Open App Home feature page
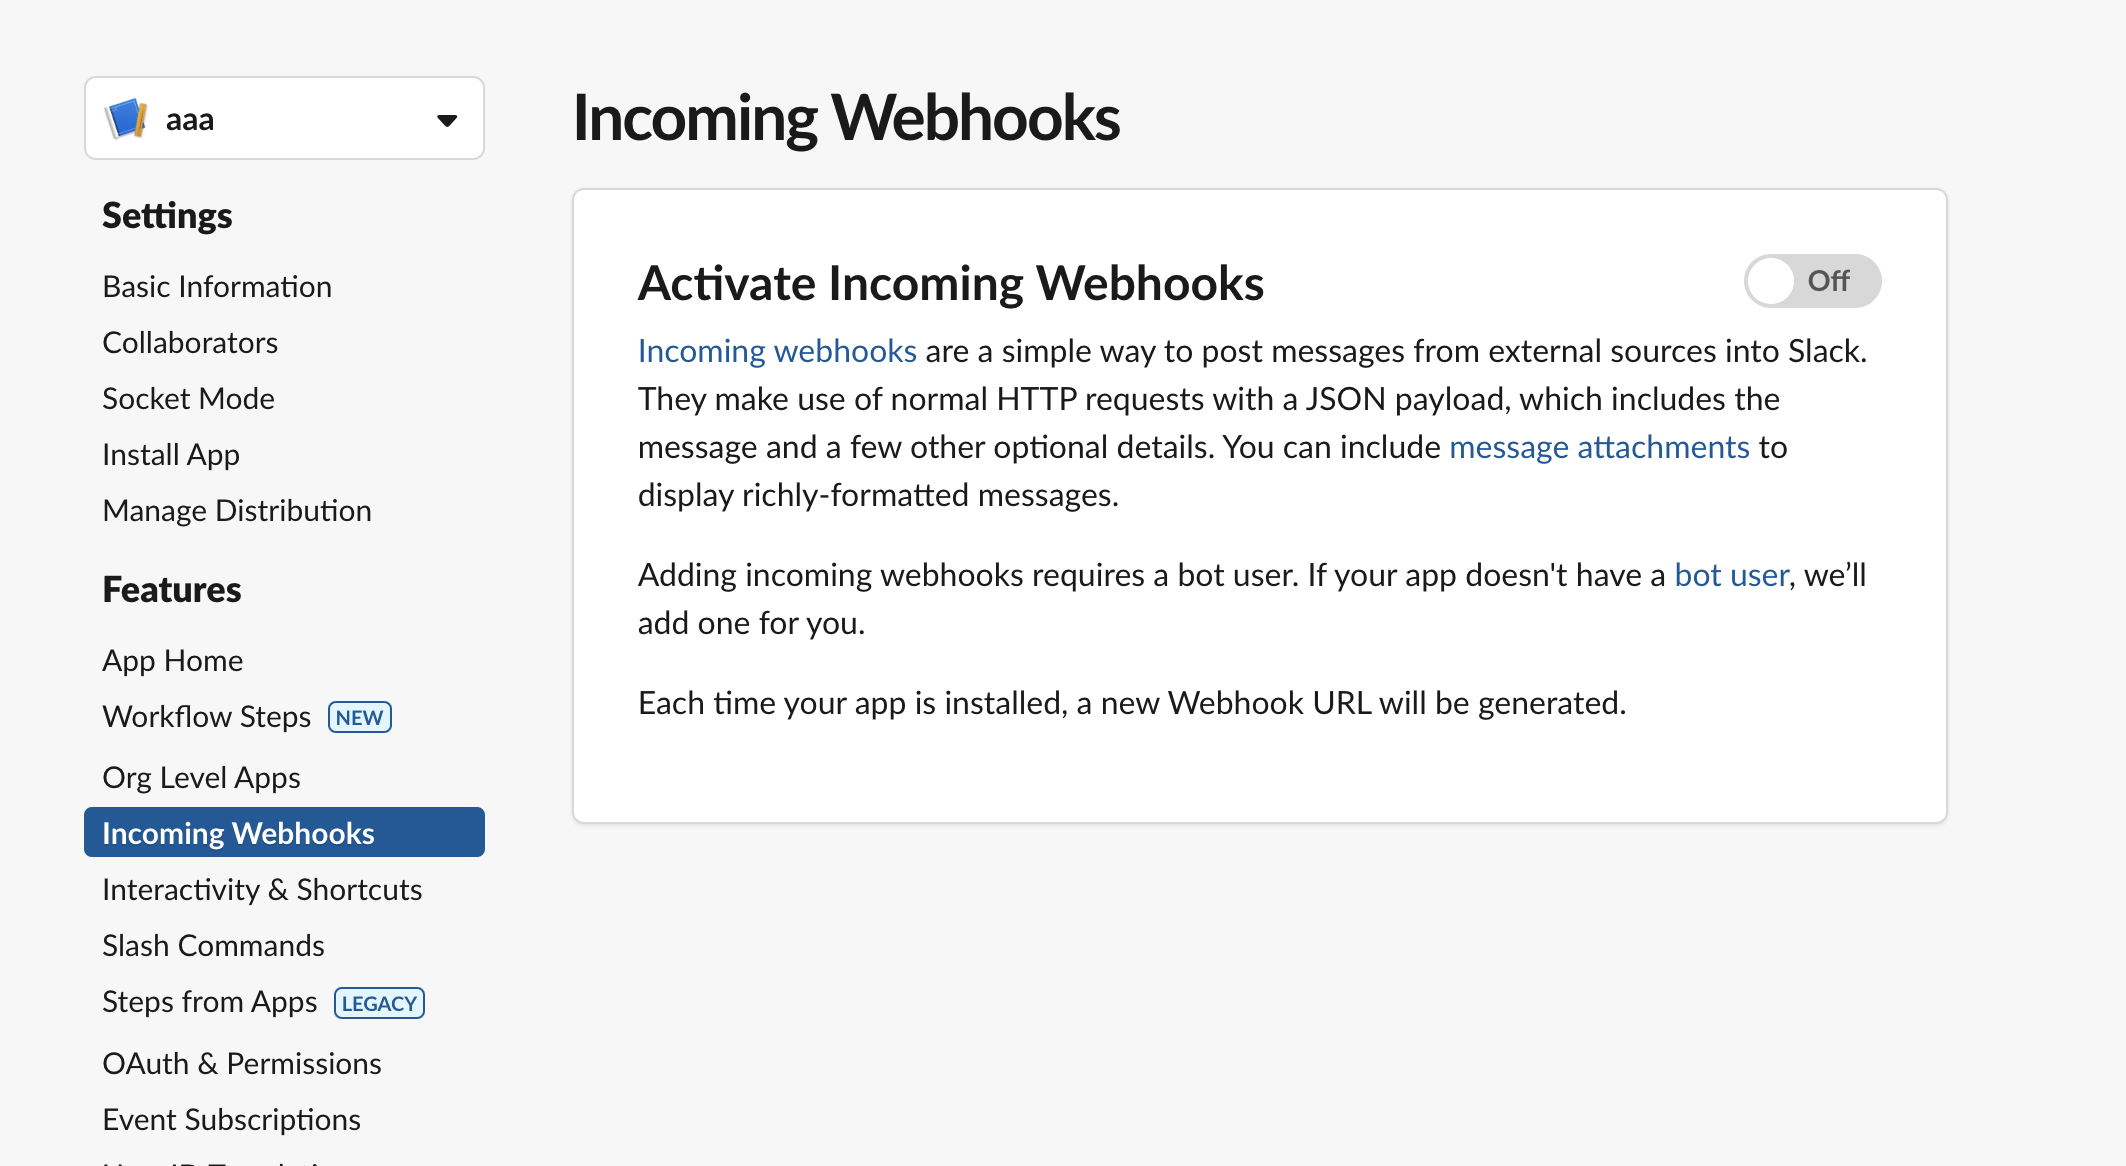 coord(173,661)
